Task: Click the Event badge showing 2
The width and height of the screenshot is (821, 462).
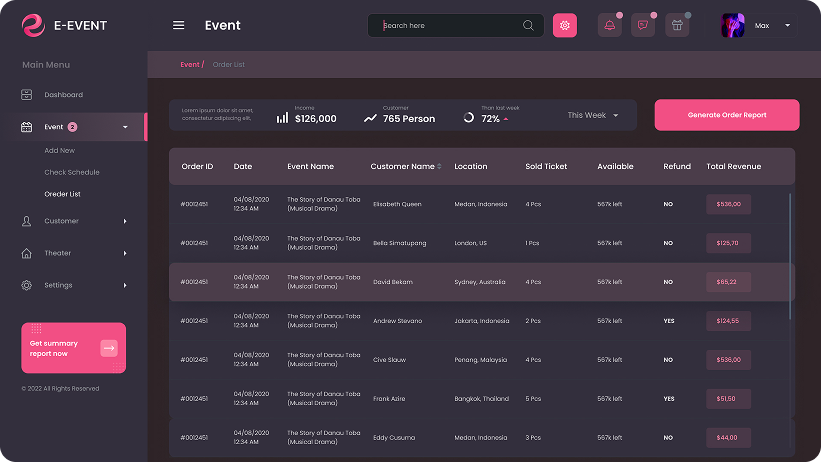Action: [72, 127]
